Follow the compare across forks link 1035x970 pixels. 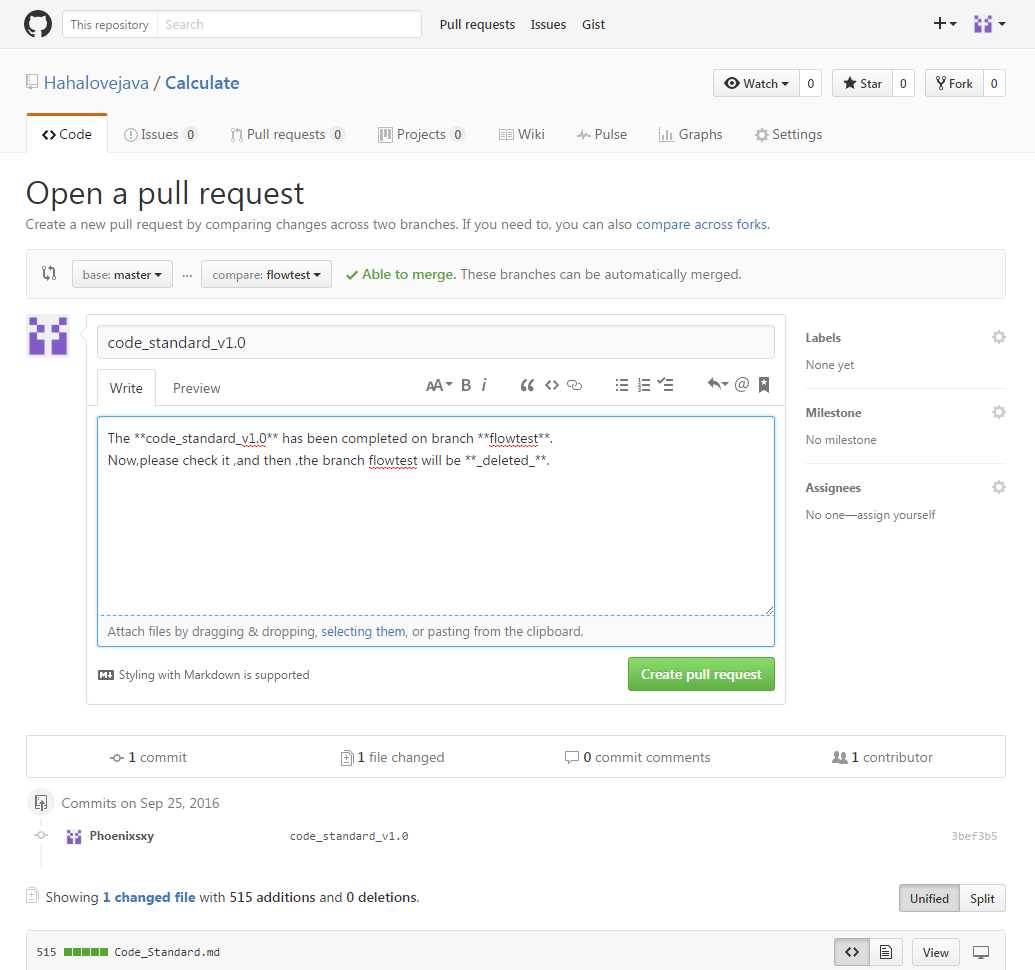pyautogui.click(x=702, y=224)
